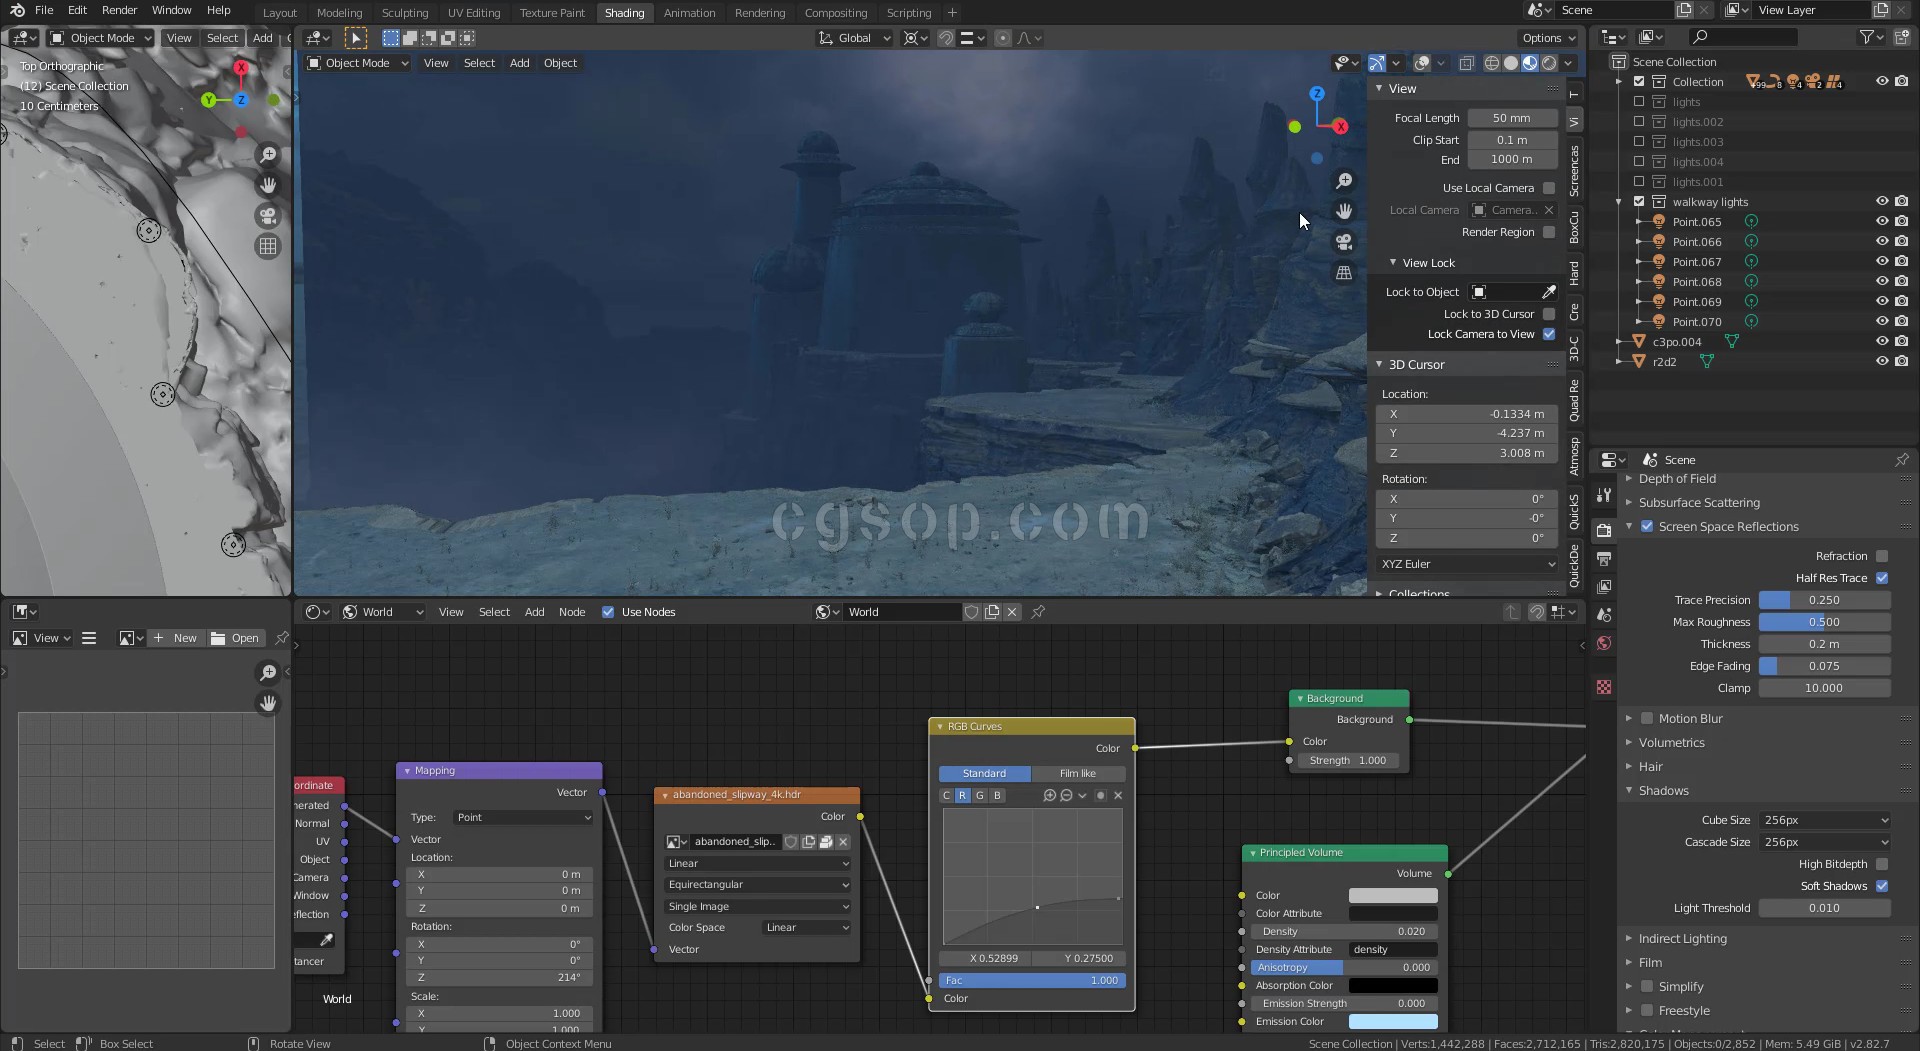Open the Render properties tab
This screenshot has height=1051, width=1920.
point(1604,530)
